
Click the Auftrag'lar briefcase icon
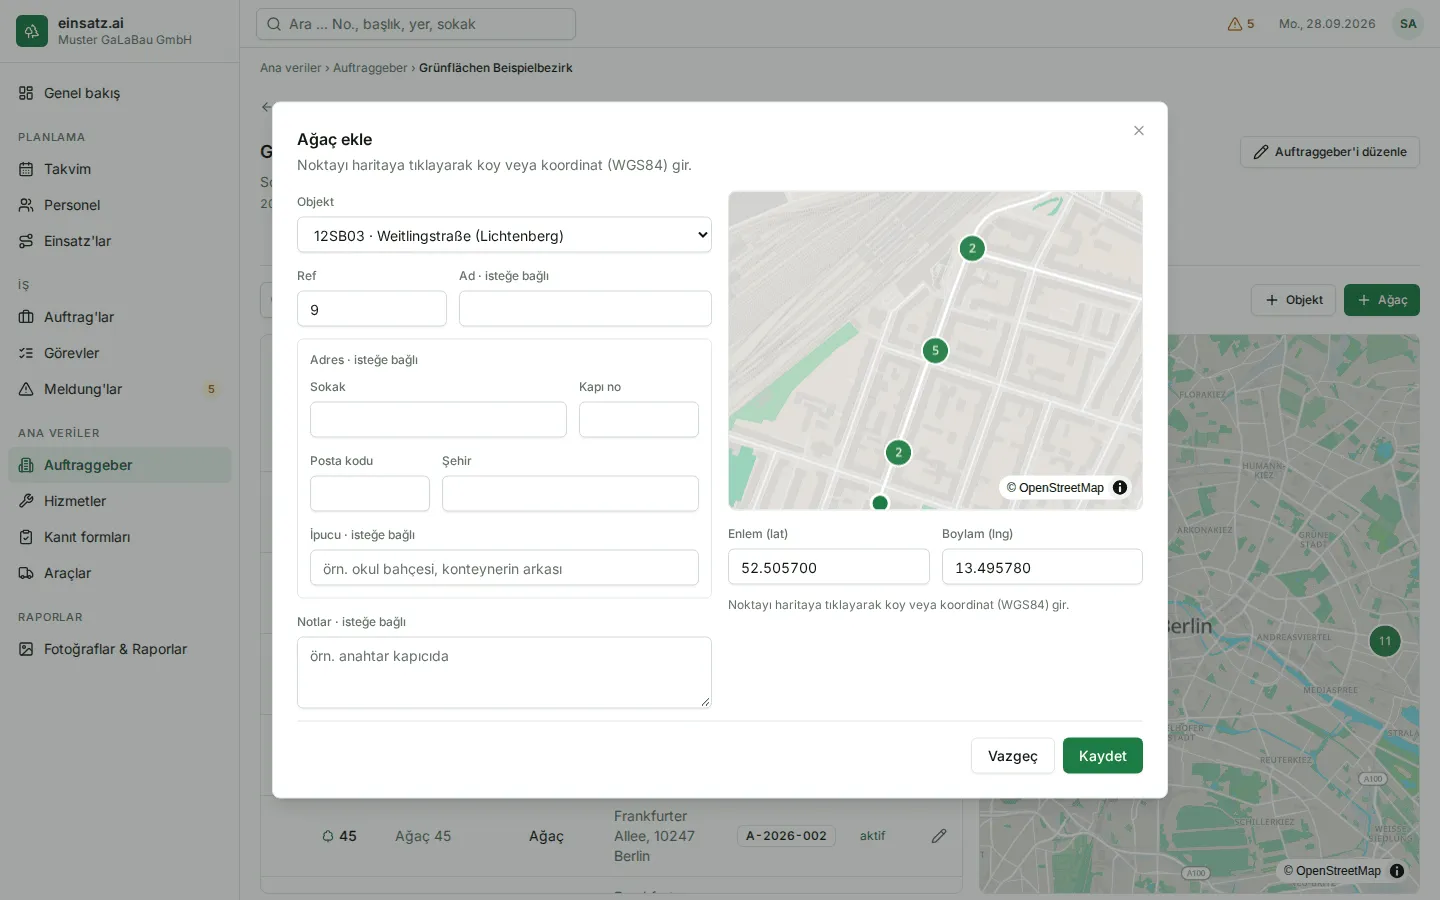(26, 317)
